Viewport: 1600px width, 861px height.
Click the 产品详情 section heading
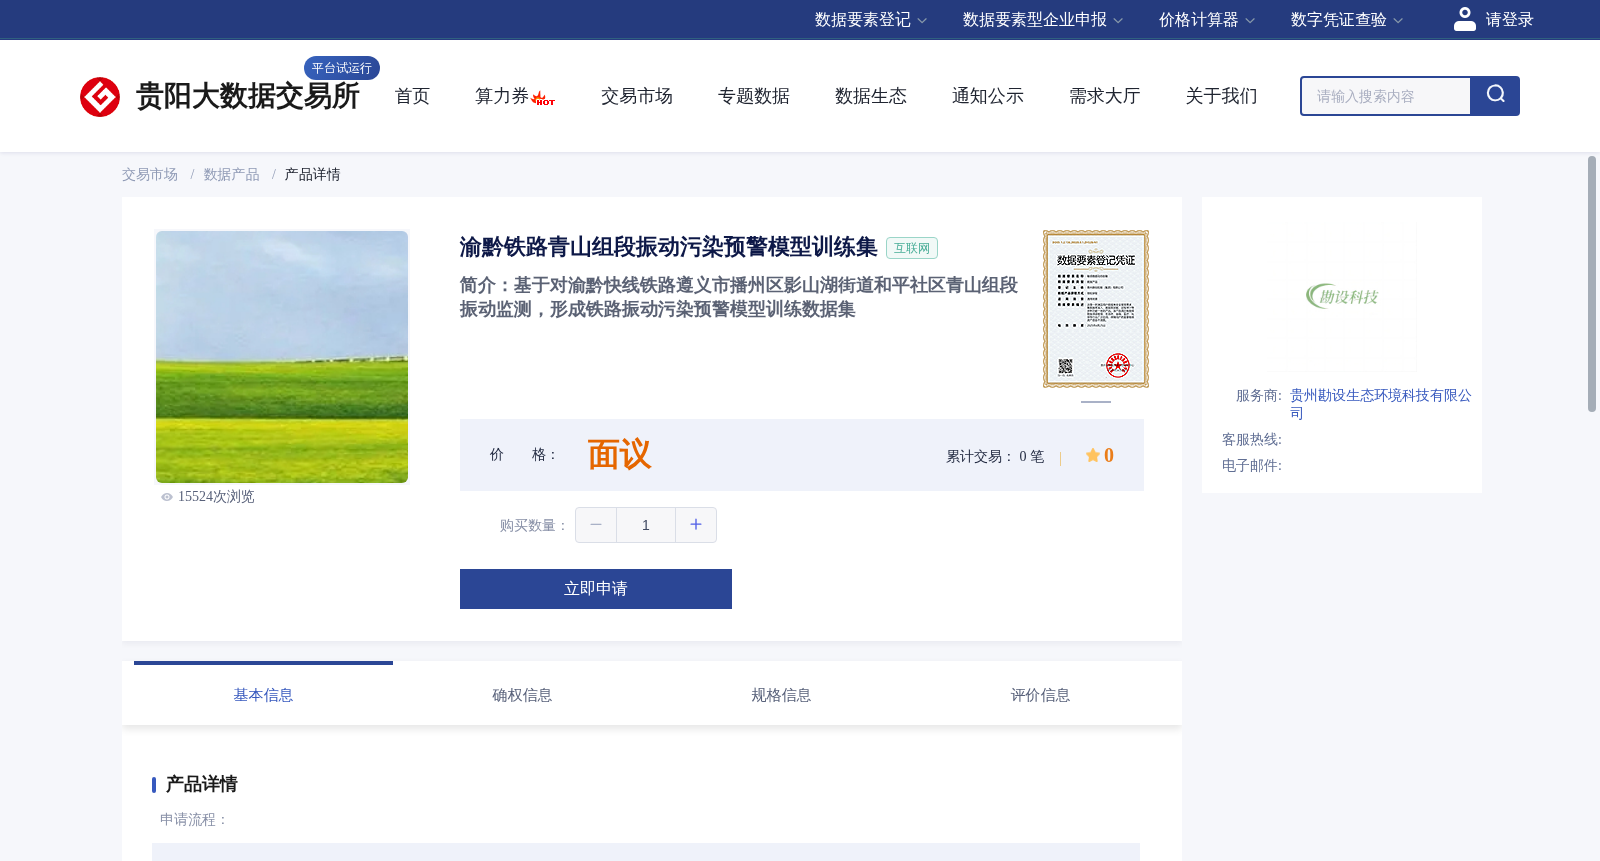pyautogui.click(x=201, y=784)
